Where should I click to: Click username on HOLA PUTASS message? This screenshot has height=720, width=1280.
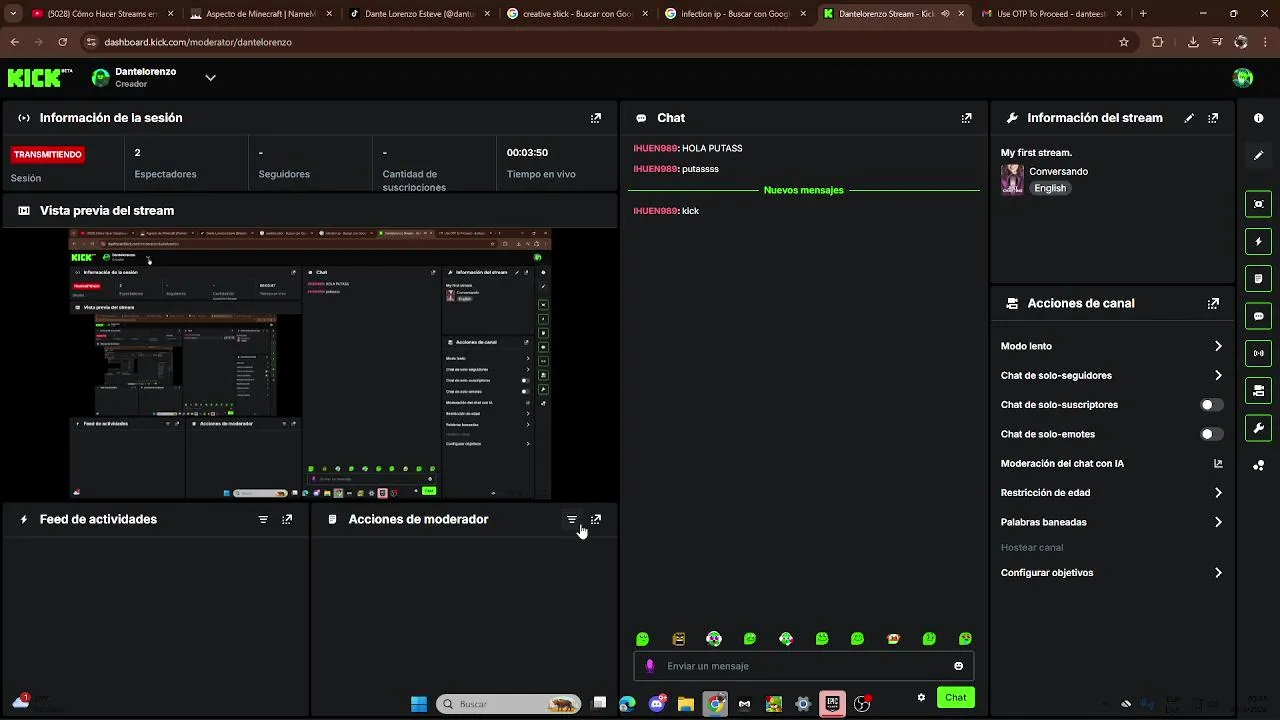[x=655, y=148]
